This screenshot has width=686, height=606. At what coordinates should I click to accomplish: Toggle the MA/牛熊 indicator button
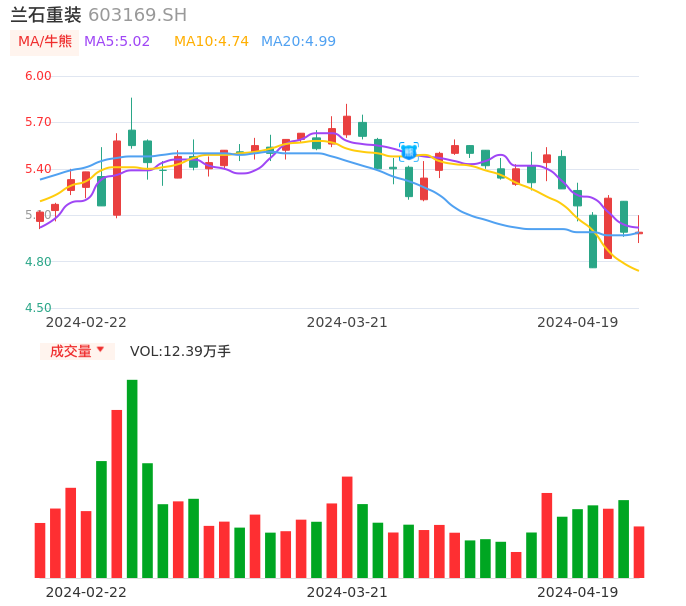click(x=45, y=42)
